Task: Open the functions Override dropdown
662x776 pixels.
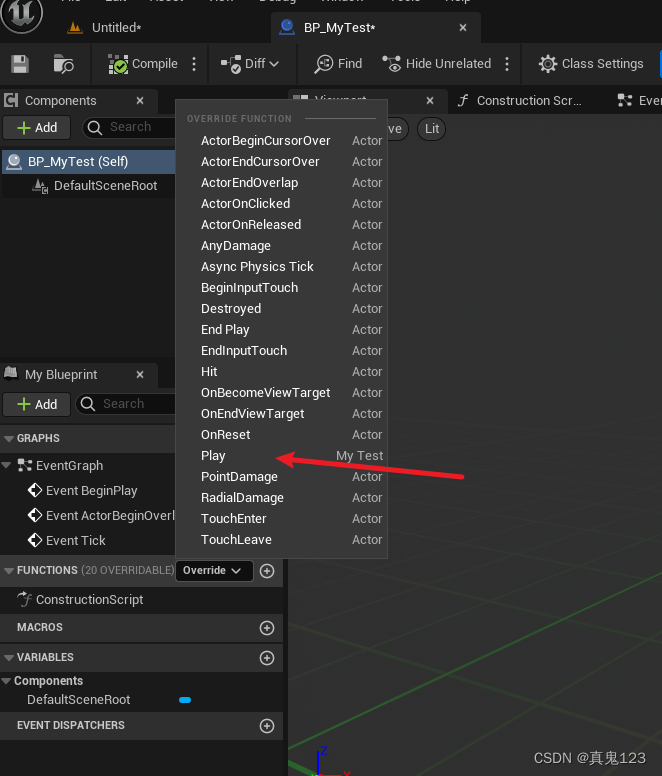Action: pyautogui.click(x=212, y=571)
